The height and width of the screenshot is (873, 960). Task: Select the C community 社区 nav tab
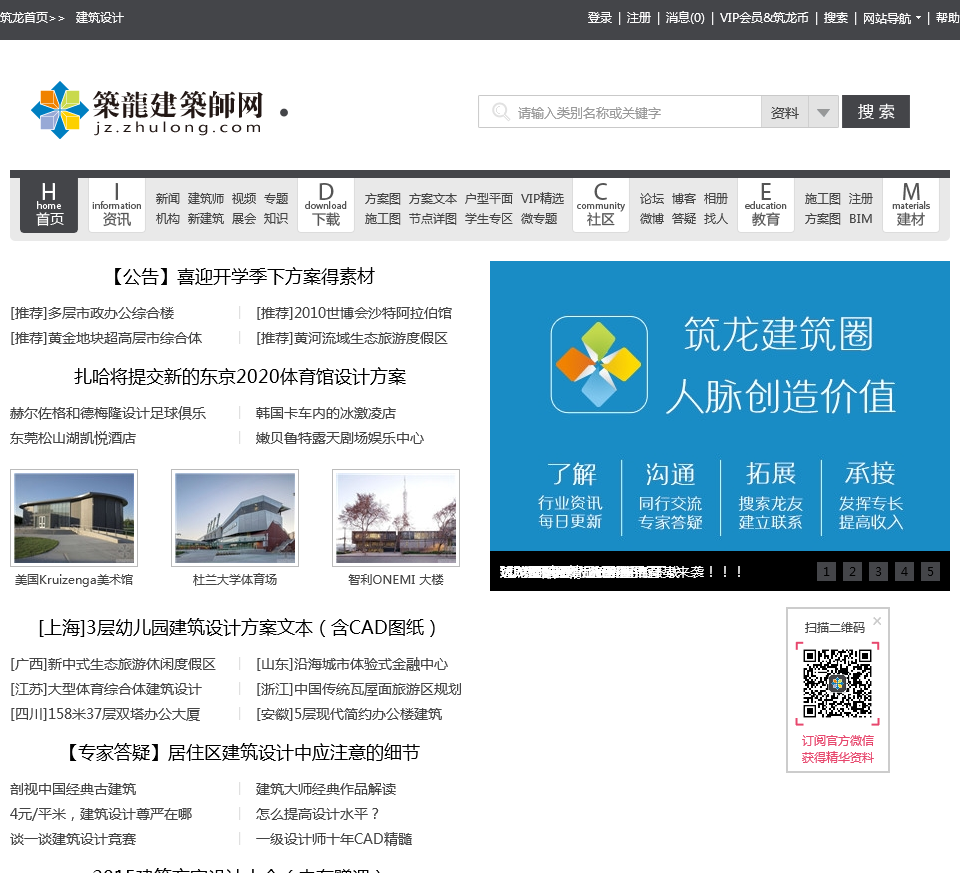click(601, 205)
